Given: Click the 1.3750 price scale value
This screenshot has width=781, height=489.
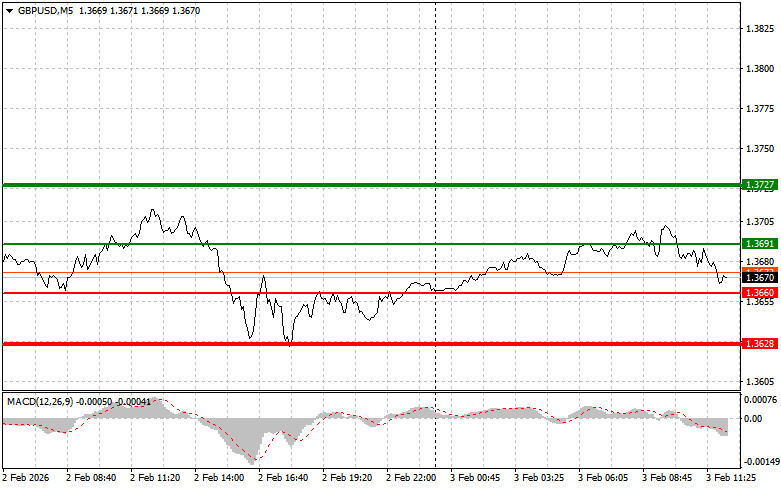Looking at the screenshot, I should (760, 148).
